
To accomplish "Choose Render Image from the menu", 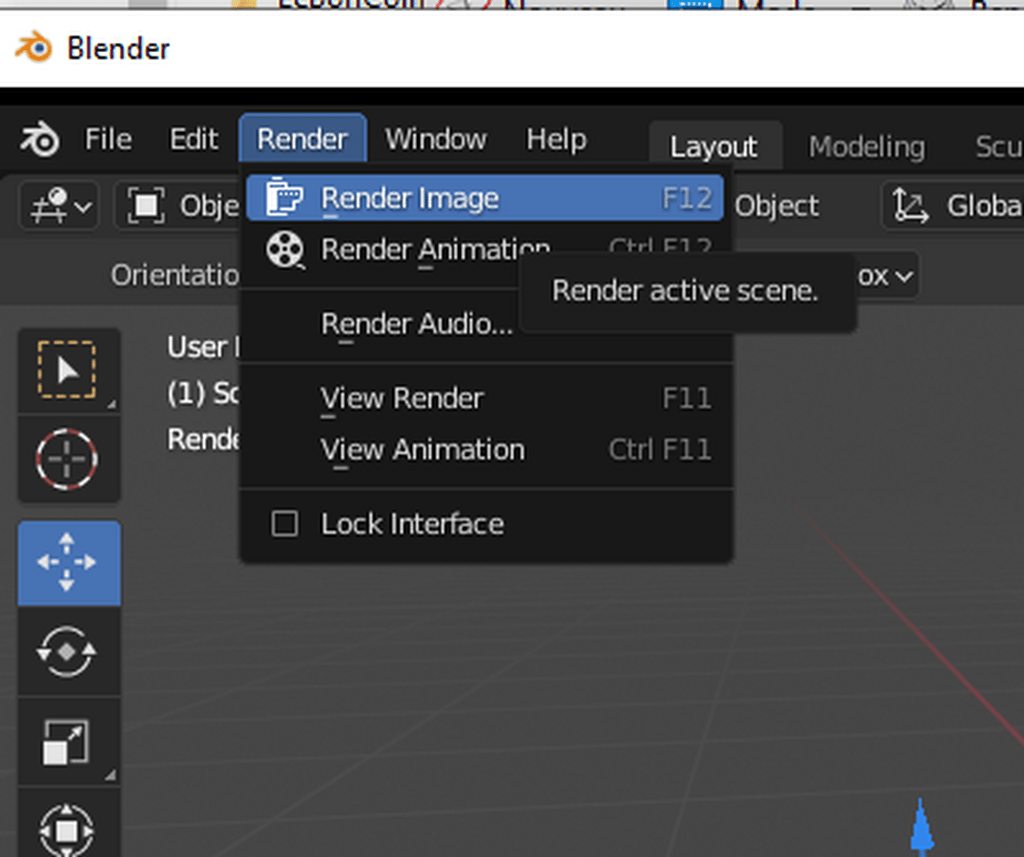I will (x=485, y=197).
